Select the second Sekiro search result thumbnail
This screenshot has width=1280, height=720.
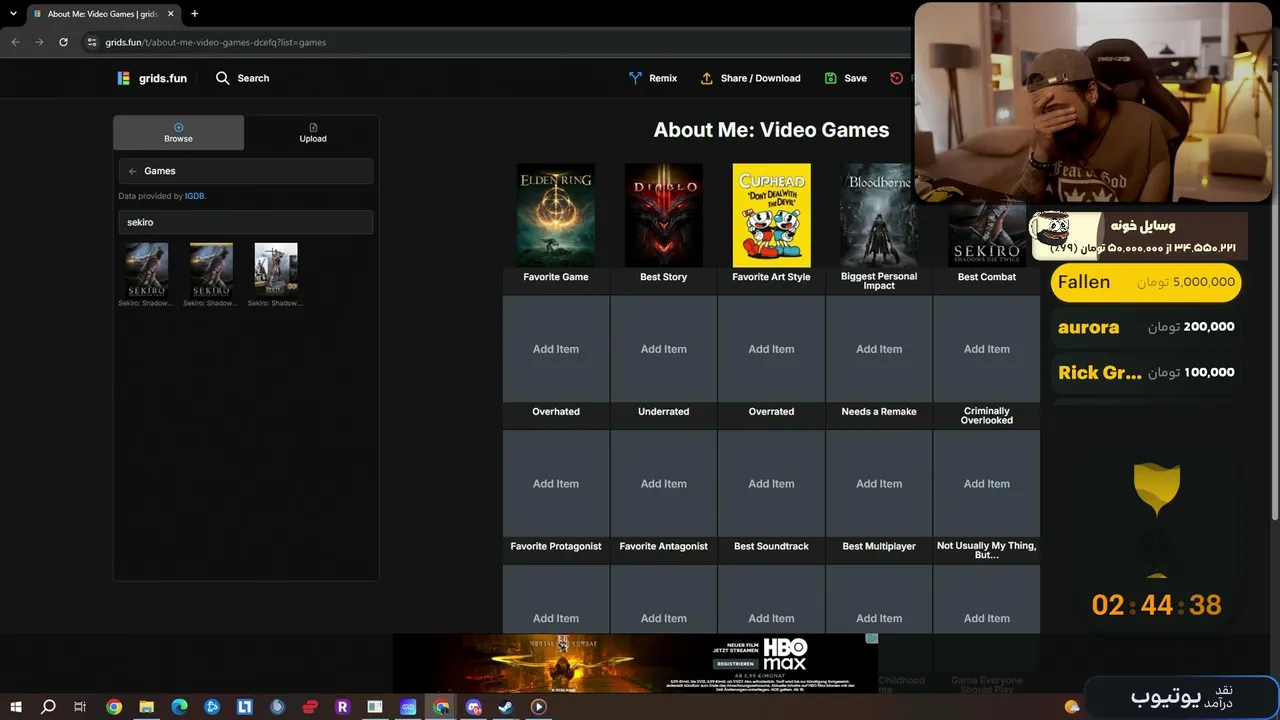(211, 270)
